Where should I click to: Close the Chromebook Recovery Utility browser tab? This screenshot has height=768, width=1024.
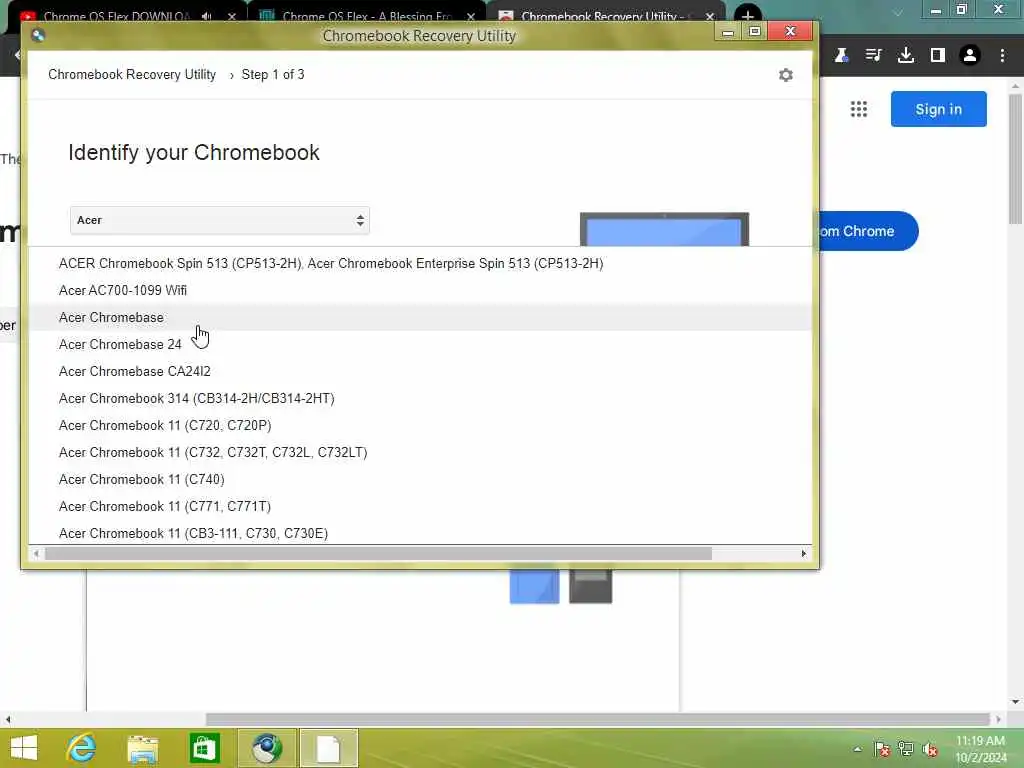pyautogui.click(x=710, y=16)
